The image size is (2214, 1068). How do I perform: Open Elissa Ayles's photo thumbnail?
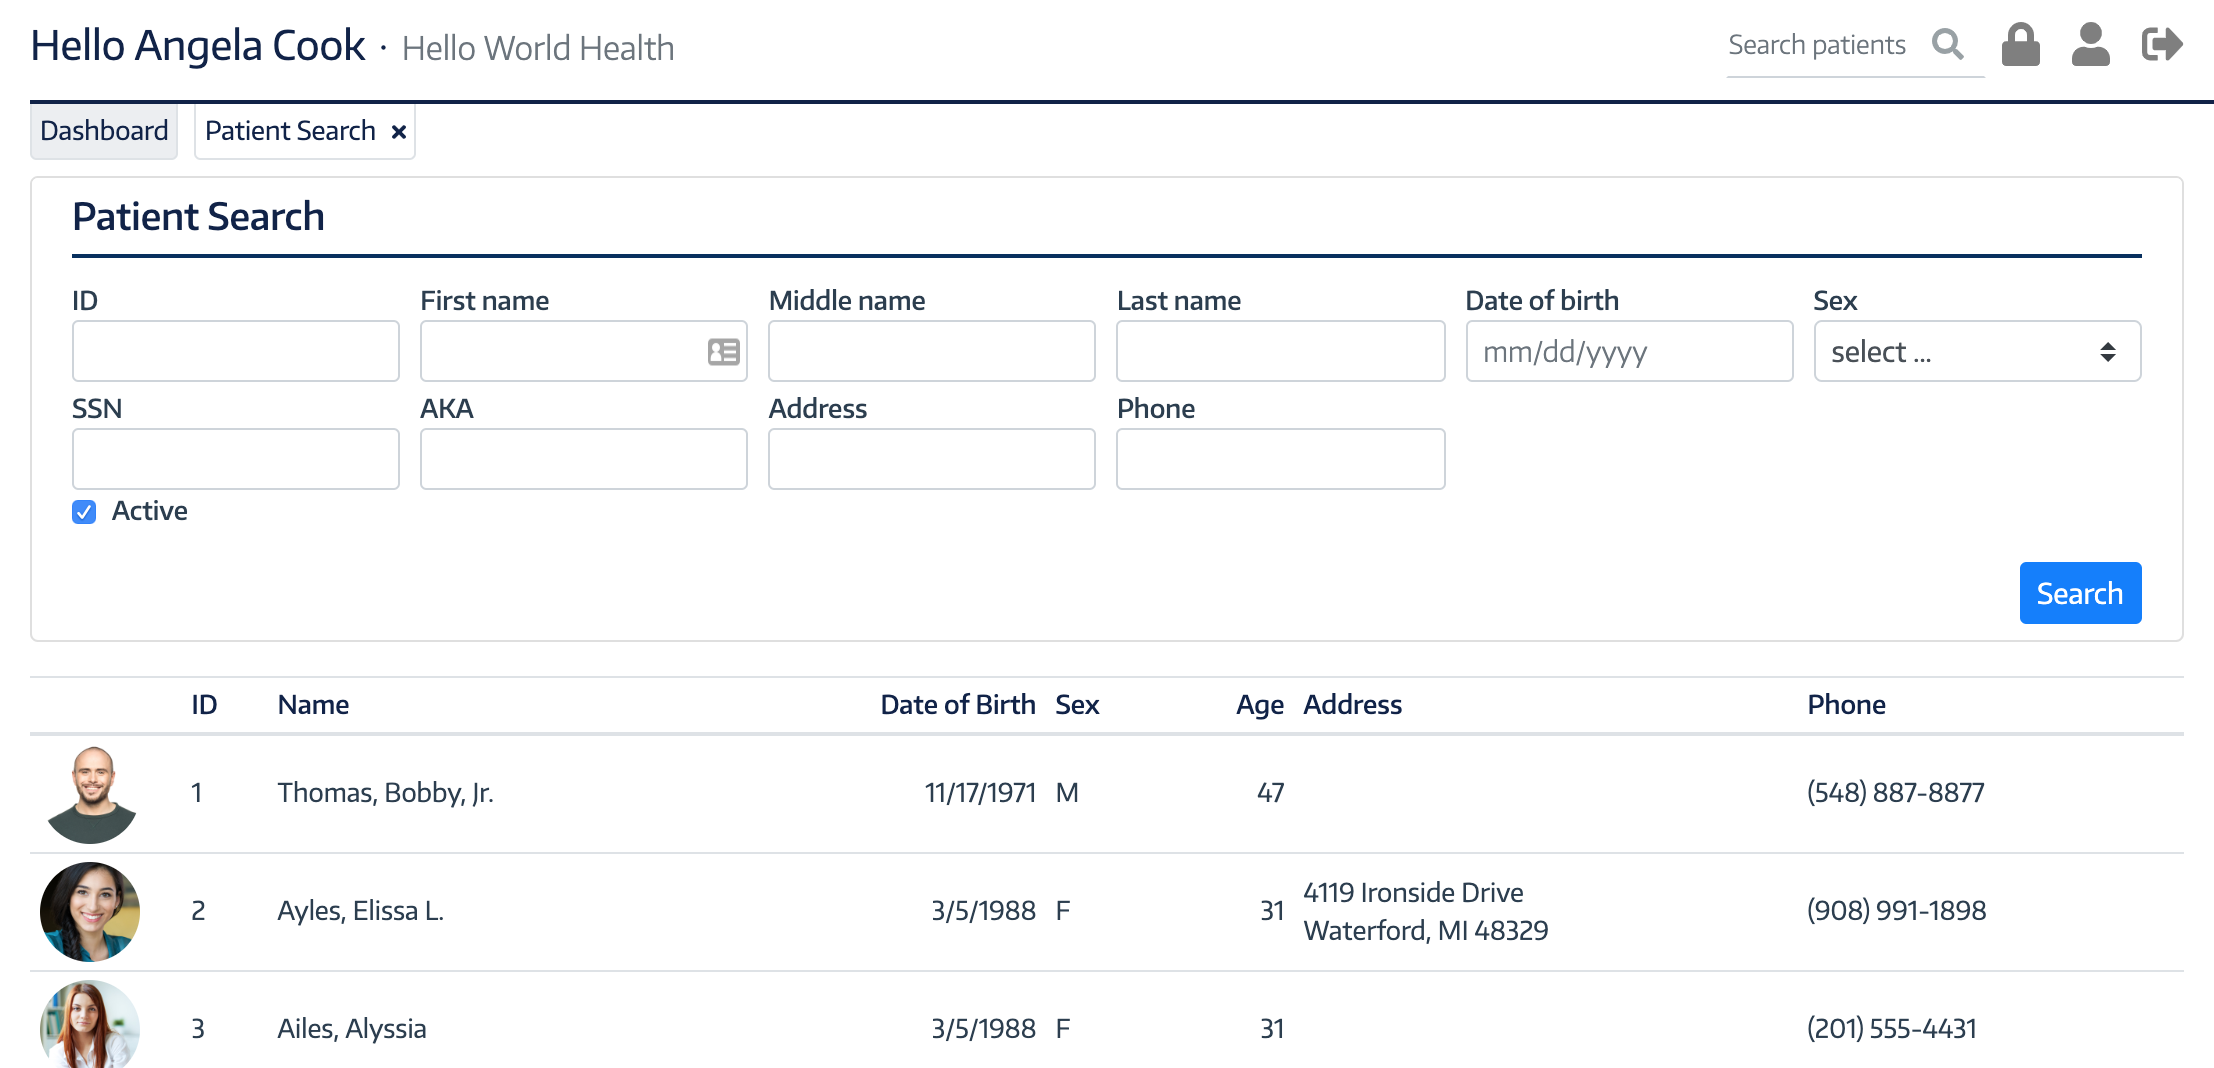90,912
